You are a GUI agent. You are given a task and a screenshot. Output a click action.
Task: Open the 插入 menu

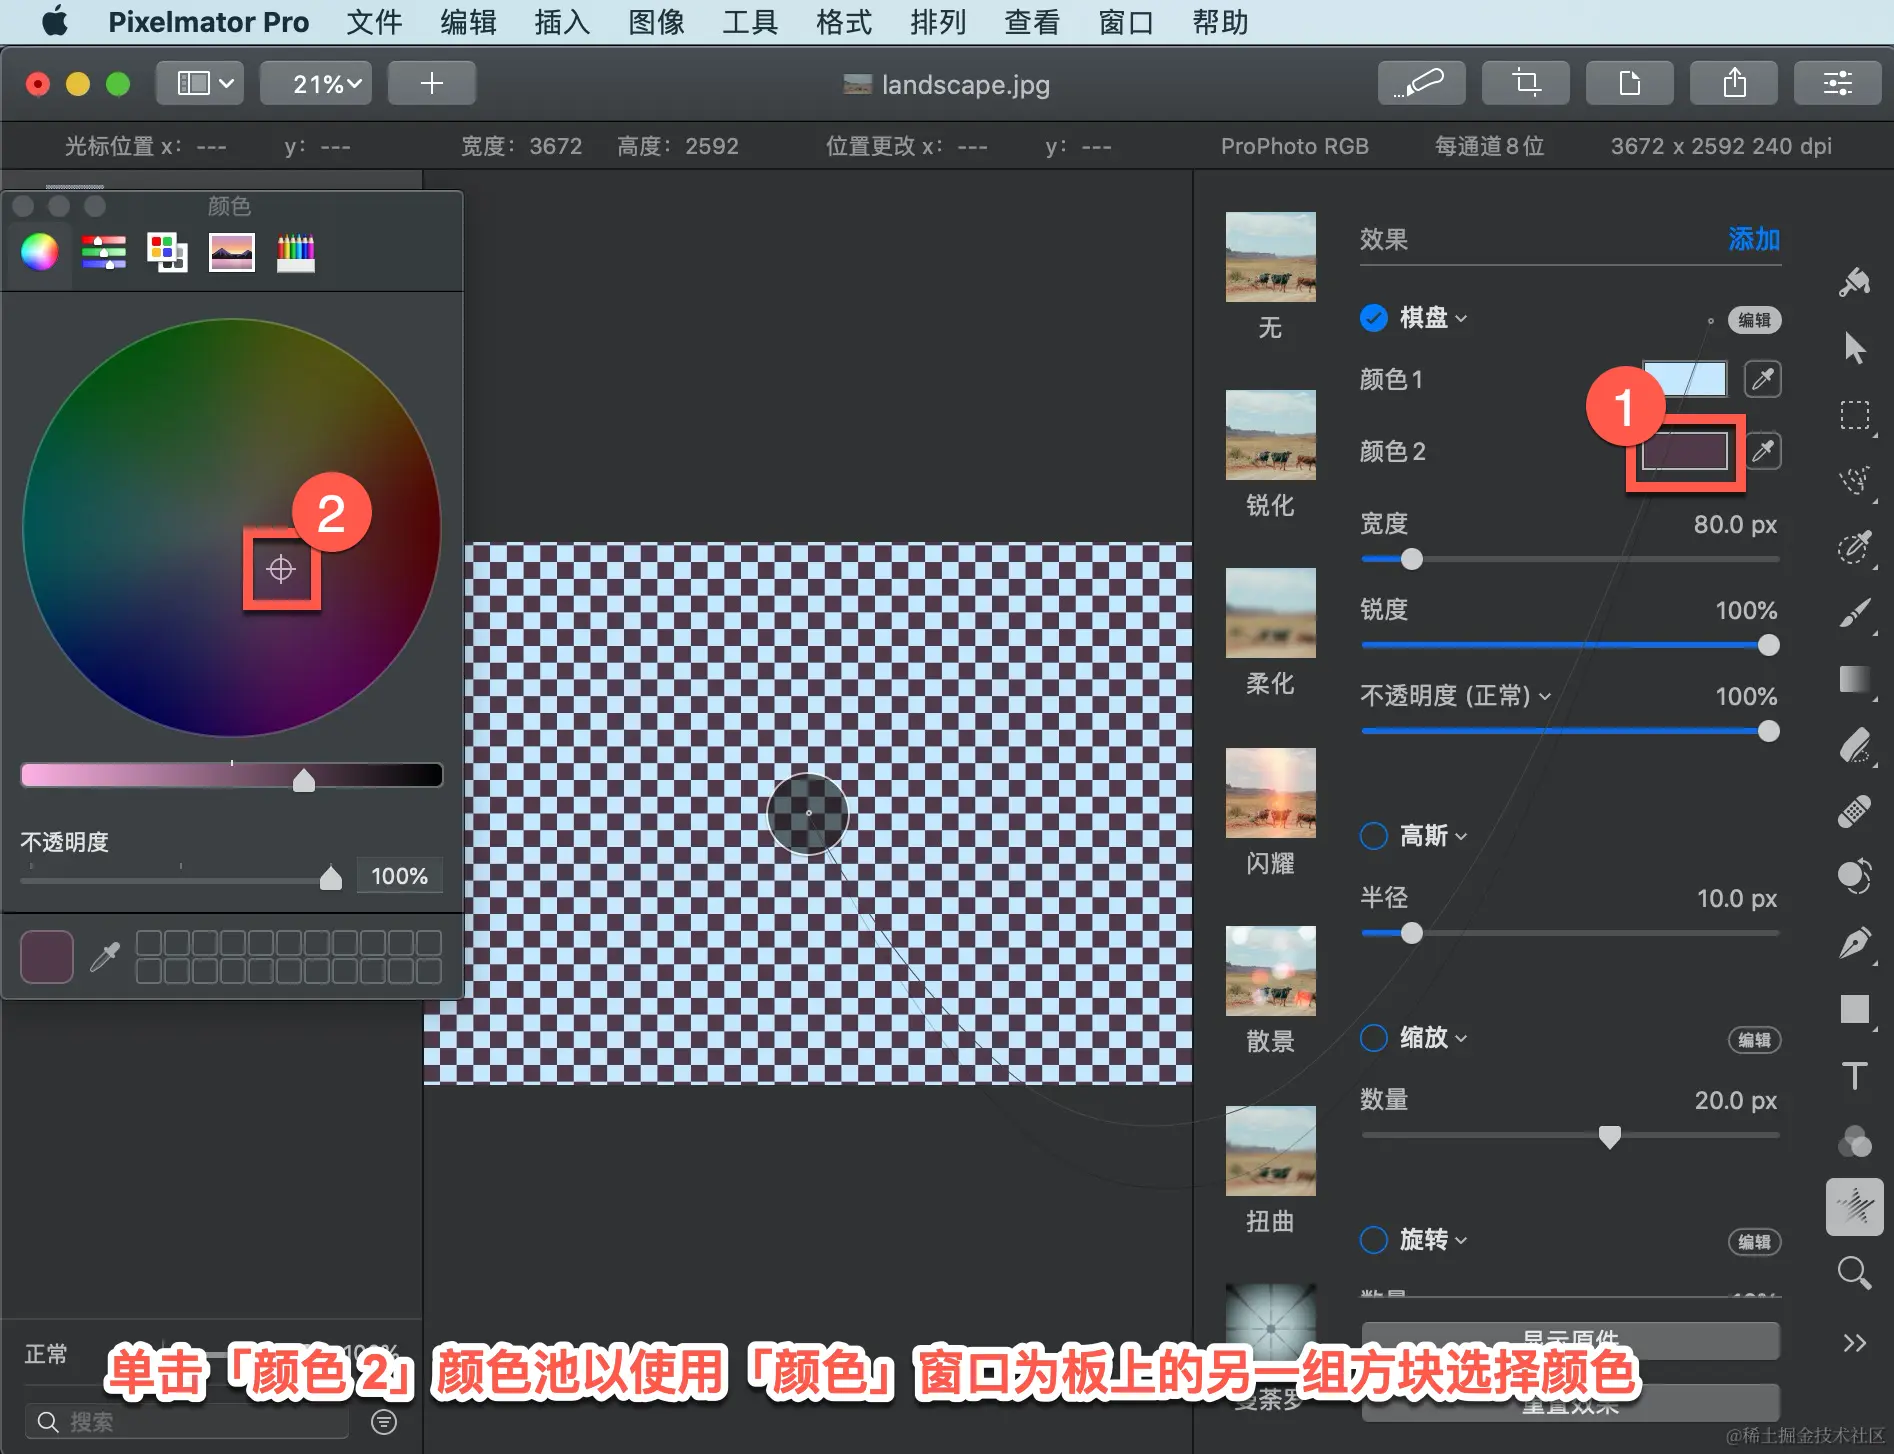[562, 22]
